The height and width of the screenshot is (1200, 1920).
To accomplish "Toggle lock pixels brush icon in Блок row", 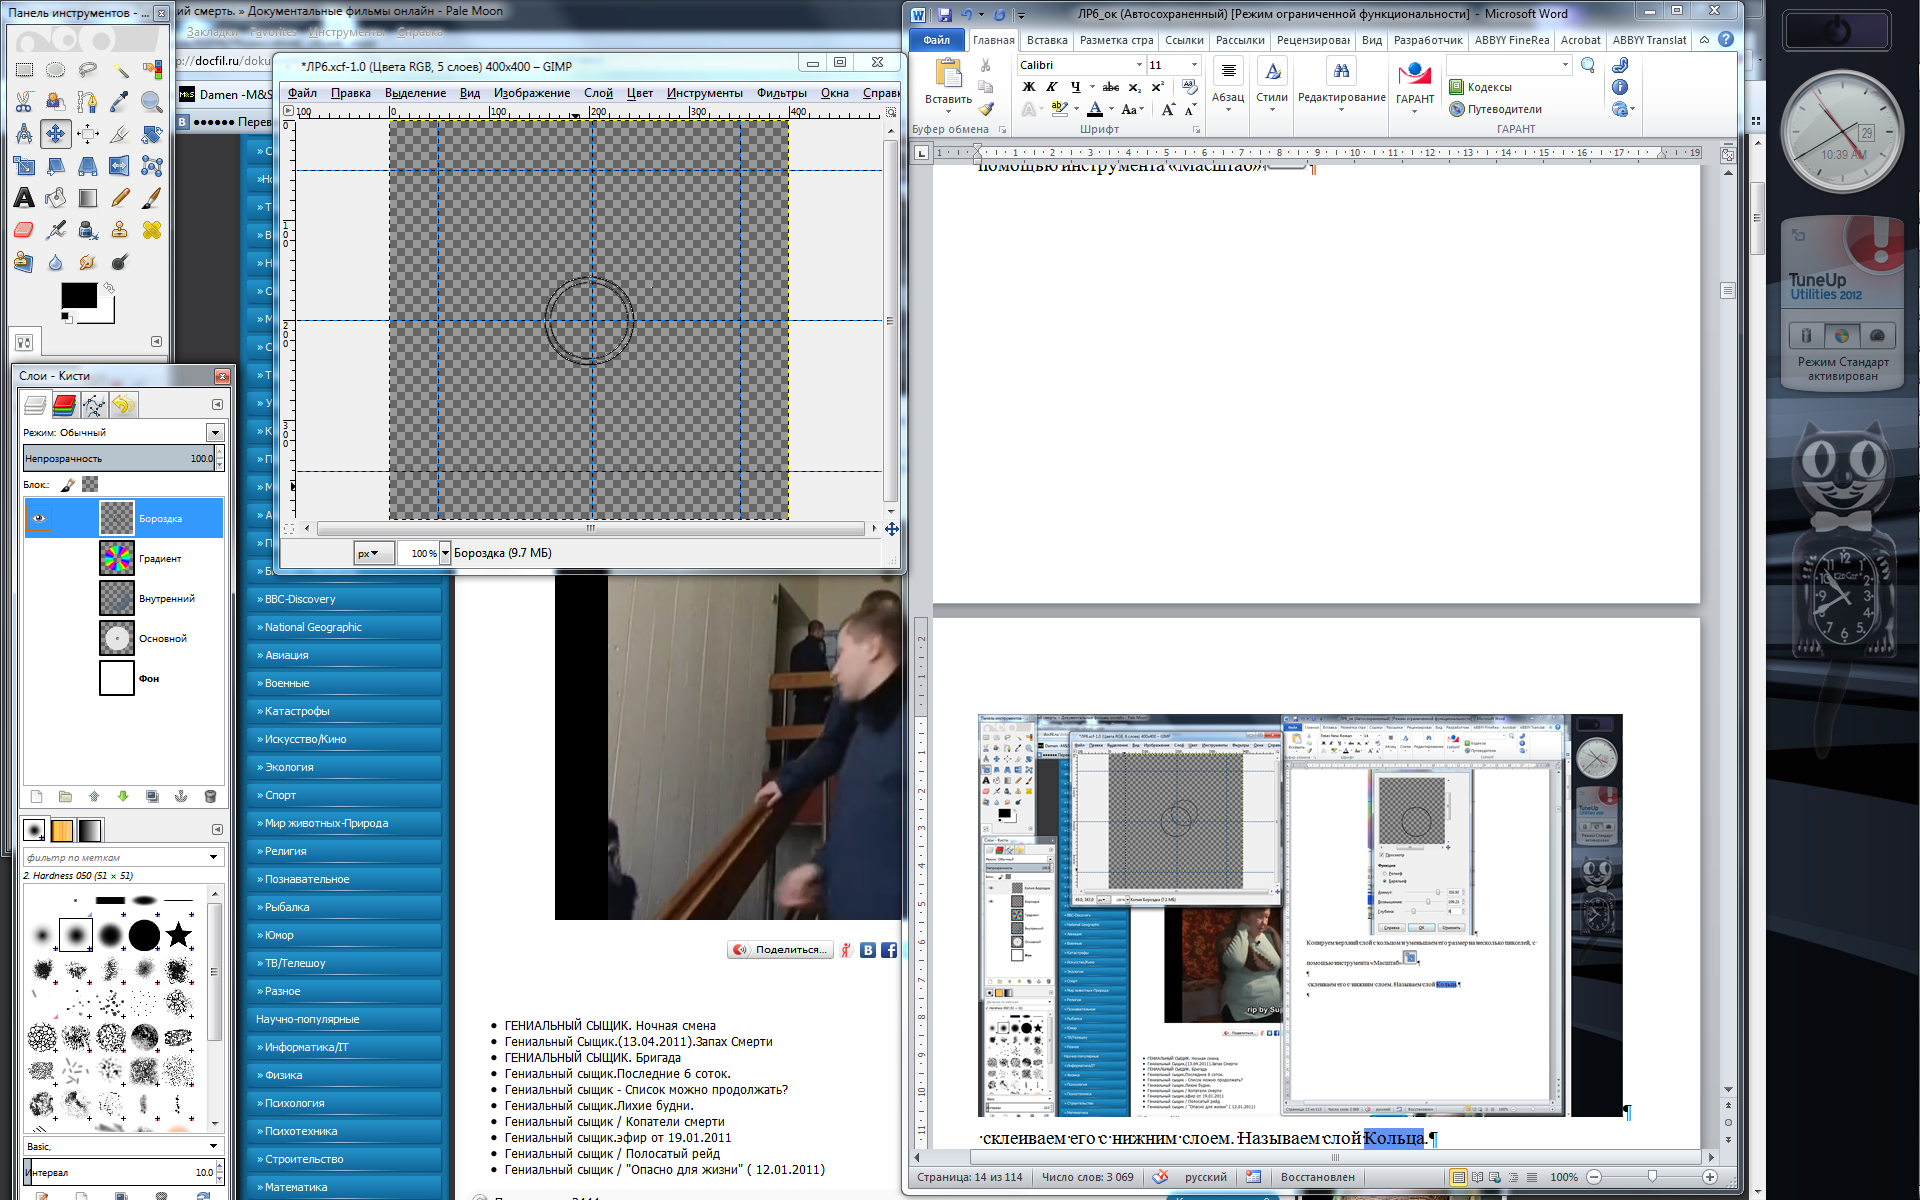I will (68, 485).
